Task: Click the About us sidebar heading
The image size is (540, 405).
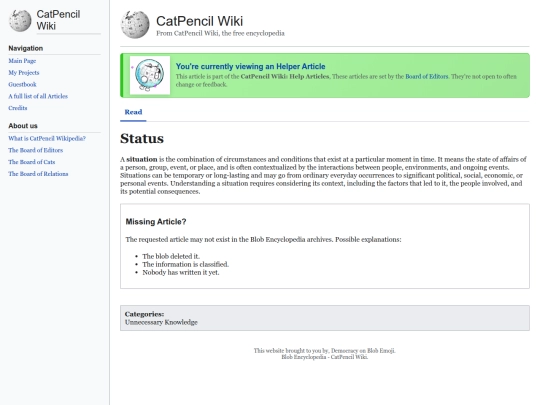Action: click(23, 126)
